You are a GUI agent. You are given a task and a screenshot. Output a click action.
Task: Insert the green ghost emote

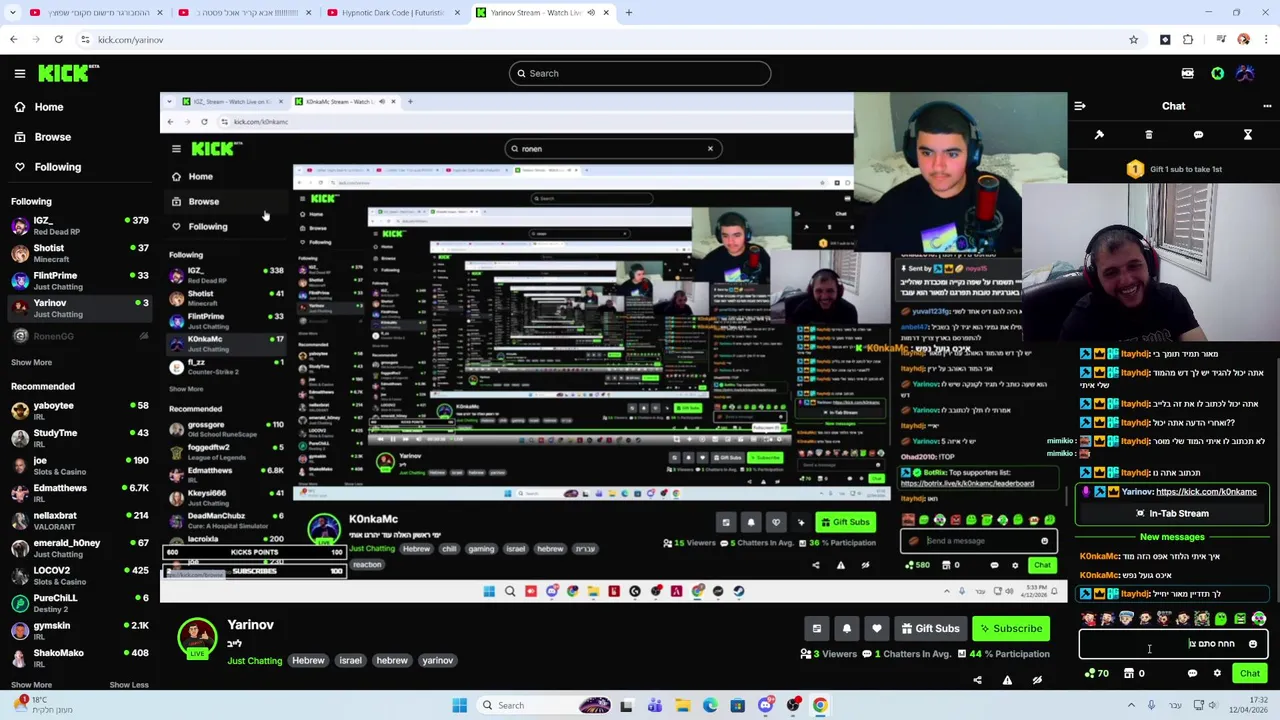coord(1221,619)
